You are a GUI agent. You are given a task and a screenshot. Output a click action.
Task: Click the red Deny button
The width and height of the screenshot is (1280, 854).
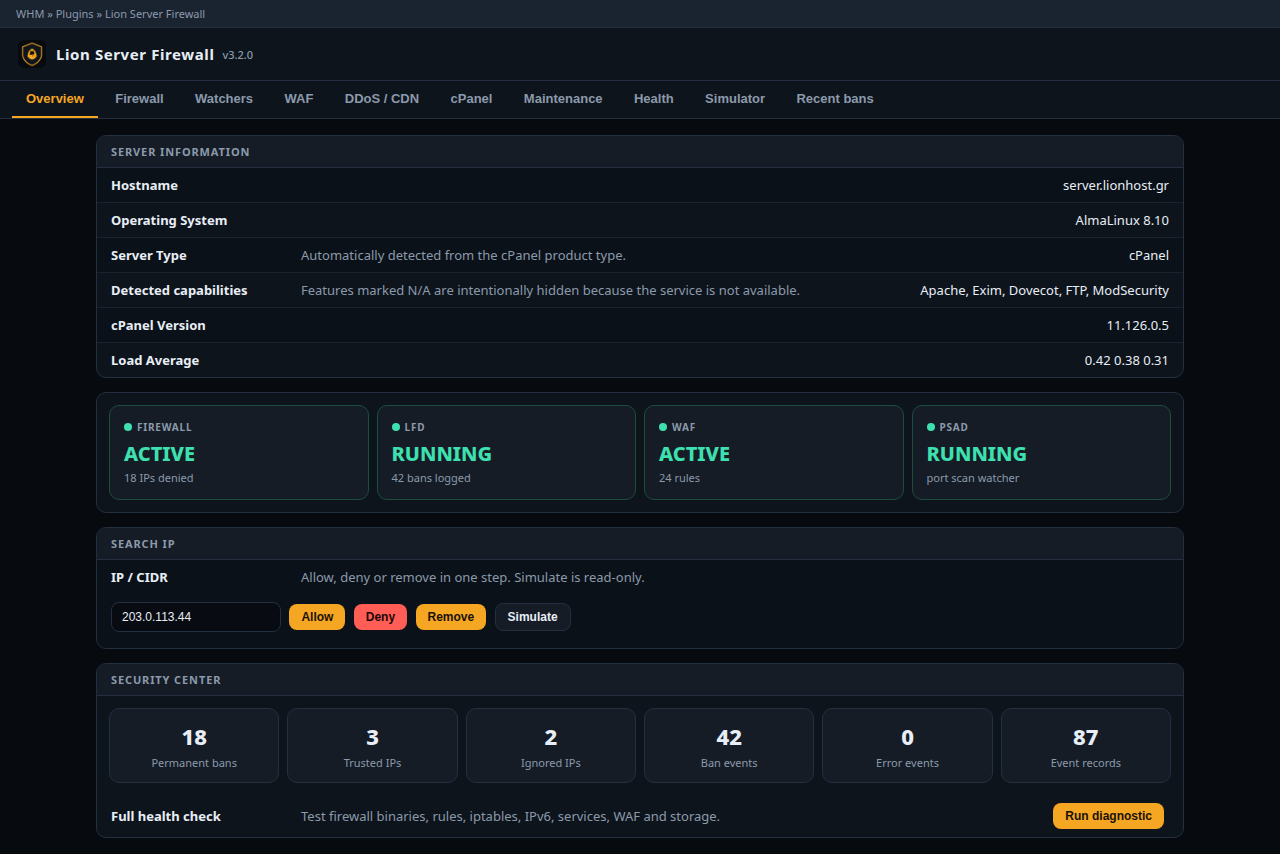(380, 617)
